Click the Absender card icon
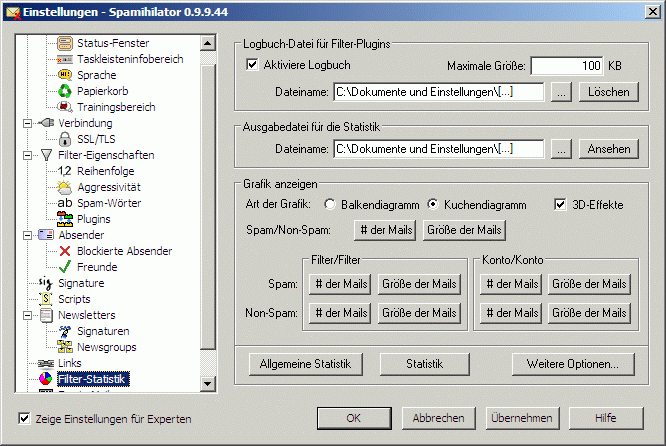The image size is (666, 446). click(46, 235)
